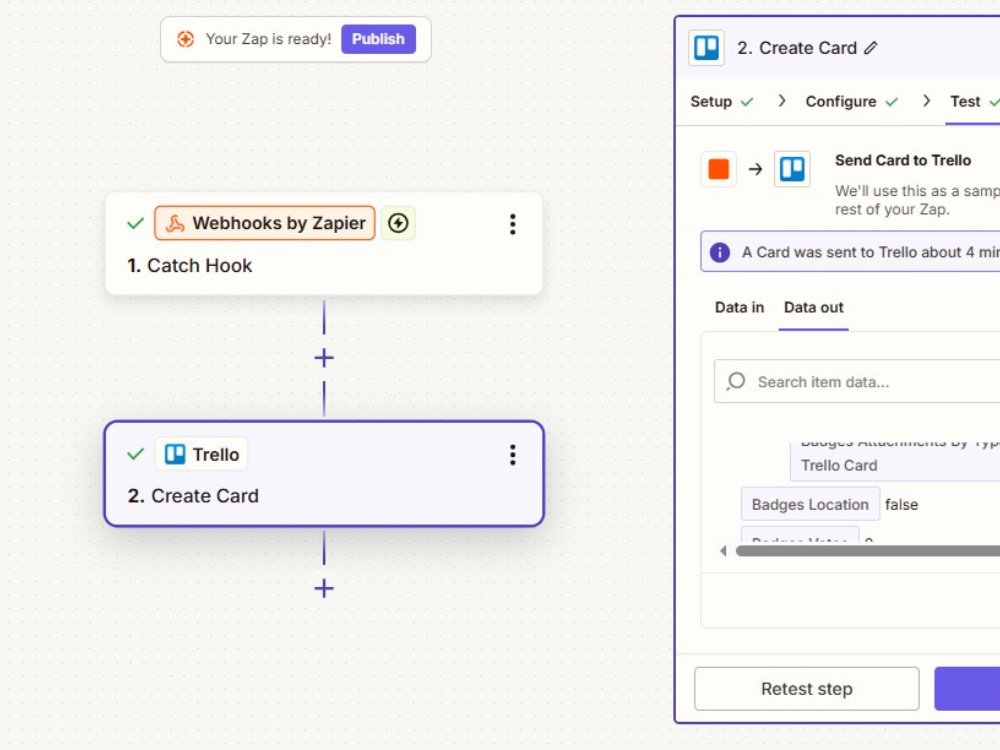The image size is (1000, 750).
Task: Select the Webhooks by Zapier app badge
Action: tap(265, 223)
